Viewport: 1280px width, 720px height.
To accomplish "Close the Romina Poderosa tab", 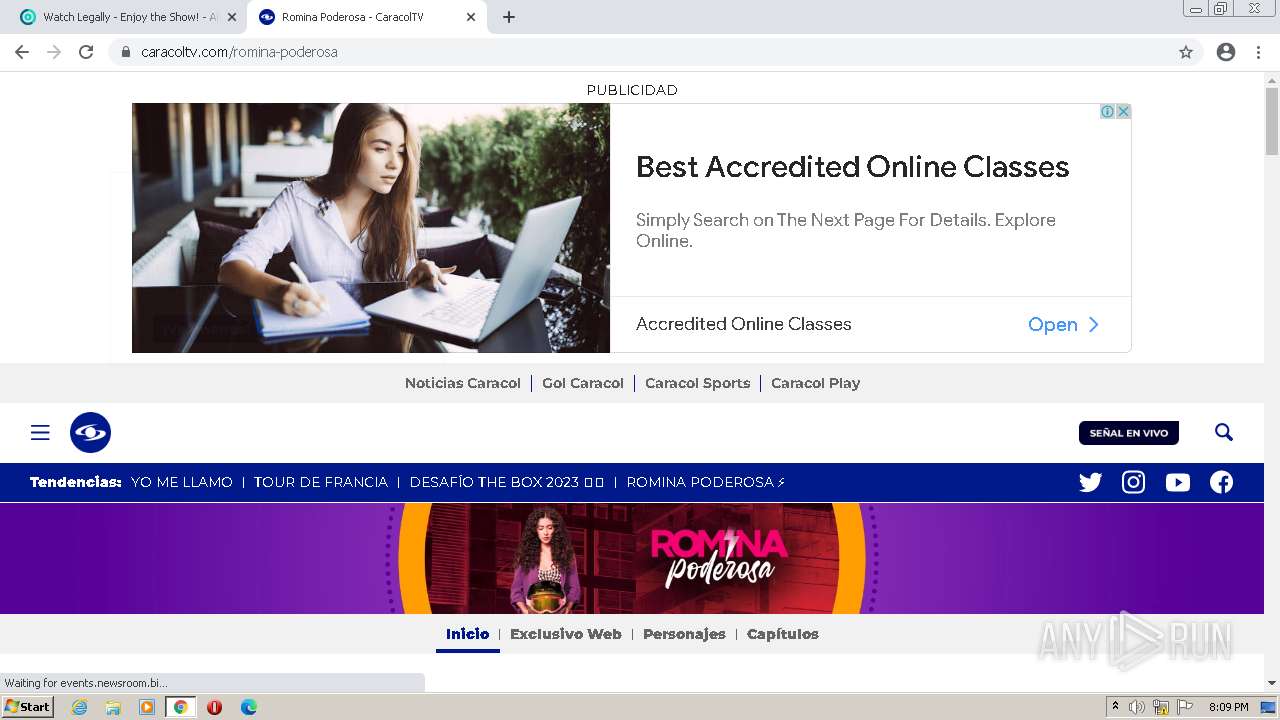I will (x=471, y=17).
